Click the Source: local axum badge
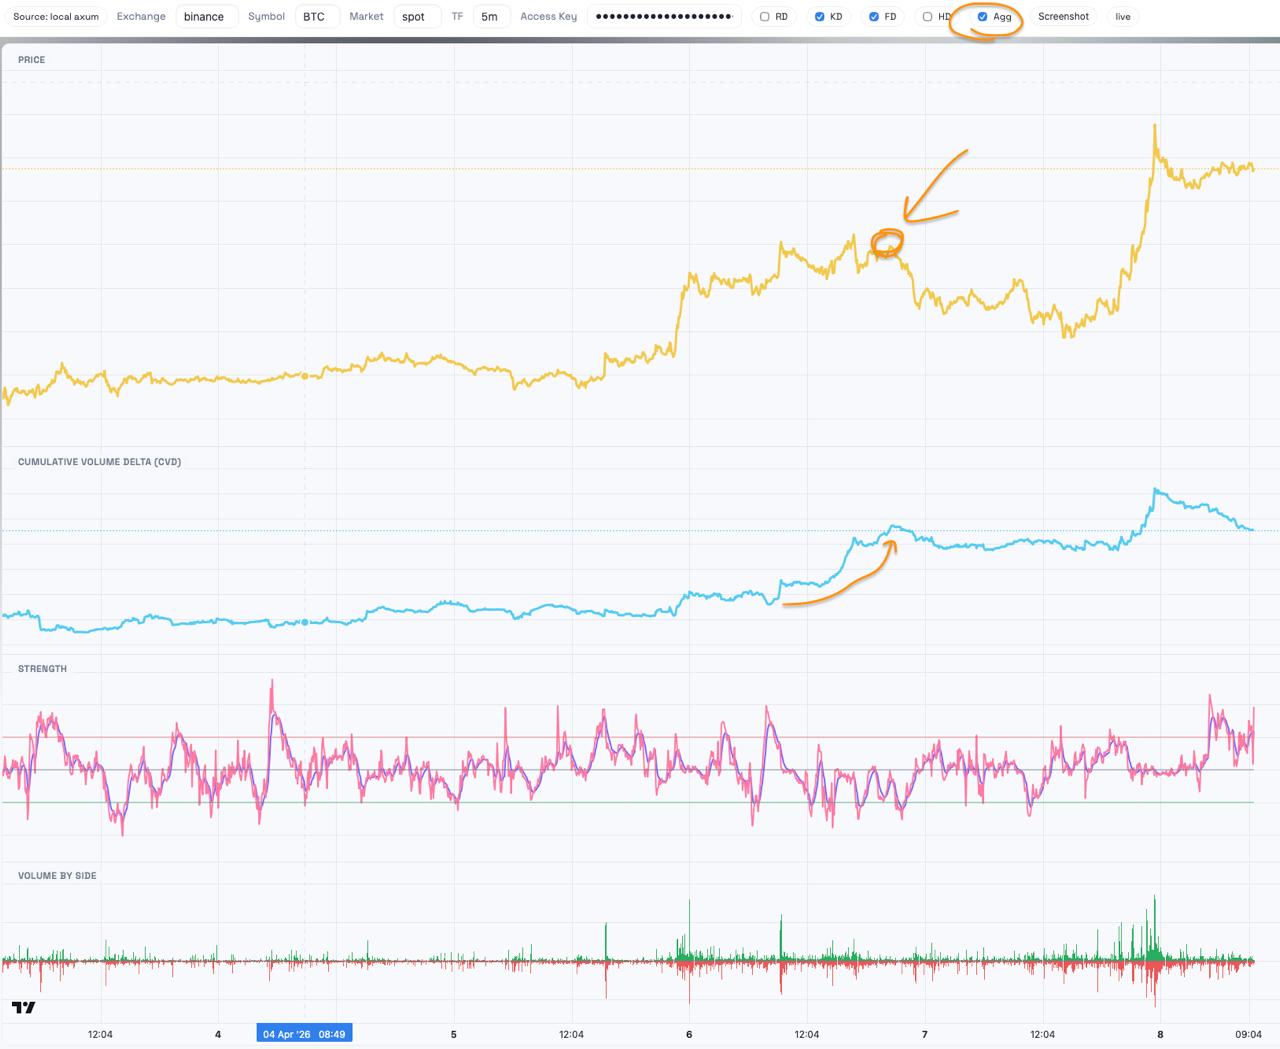This screenshot has height=1049, width=1280. [x=56, y=17]
